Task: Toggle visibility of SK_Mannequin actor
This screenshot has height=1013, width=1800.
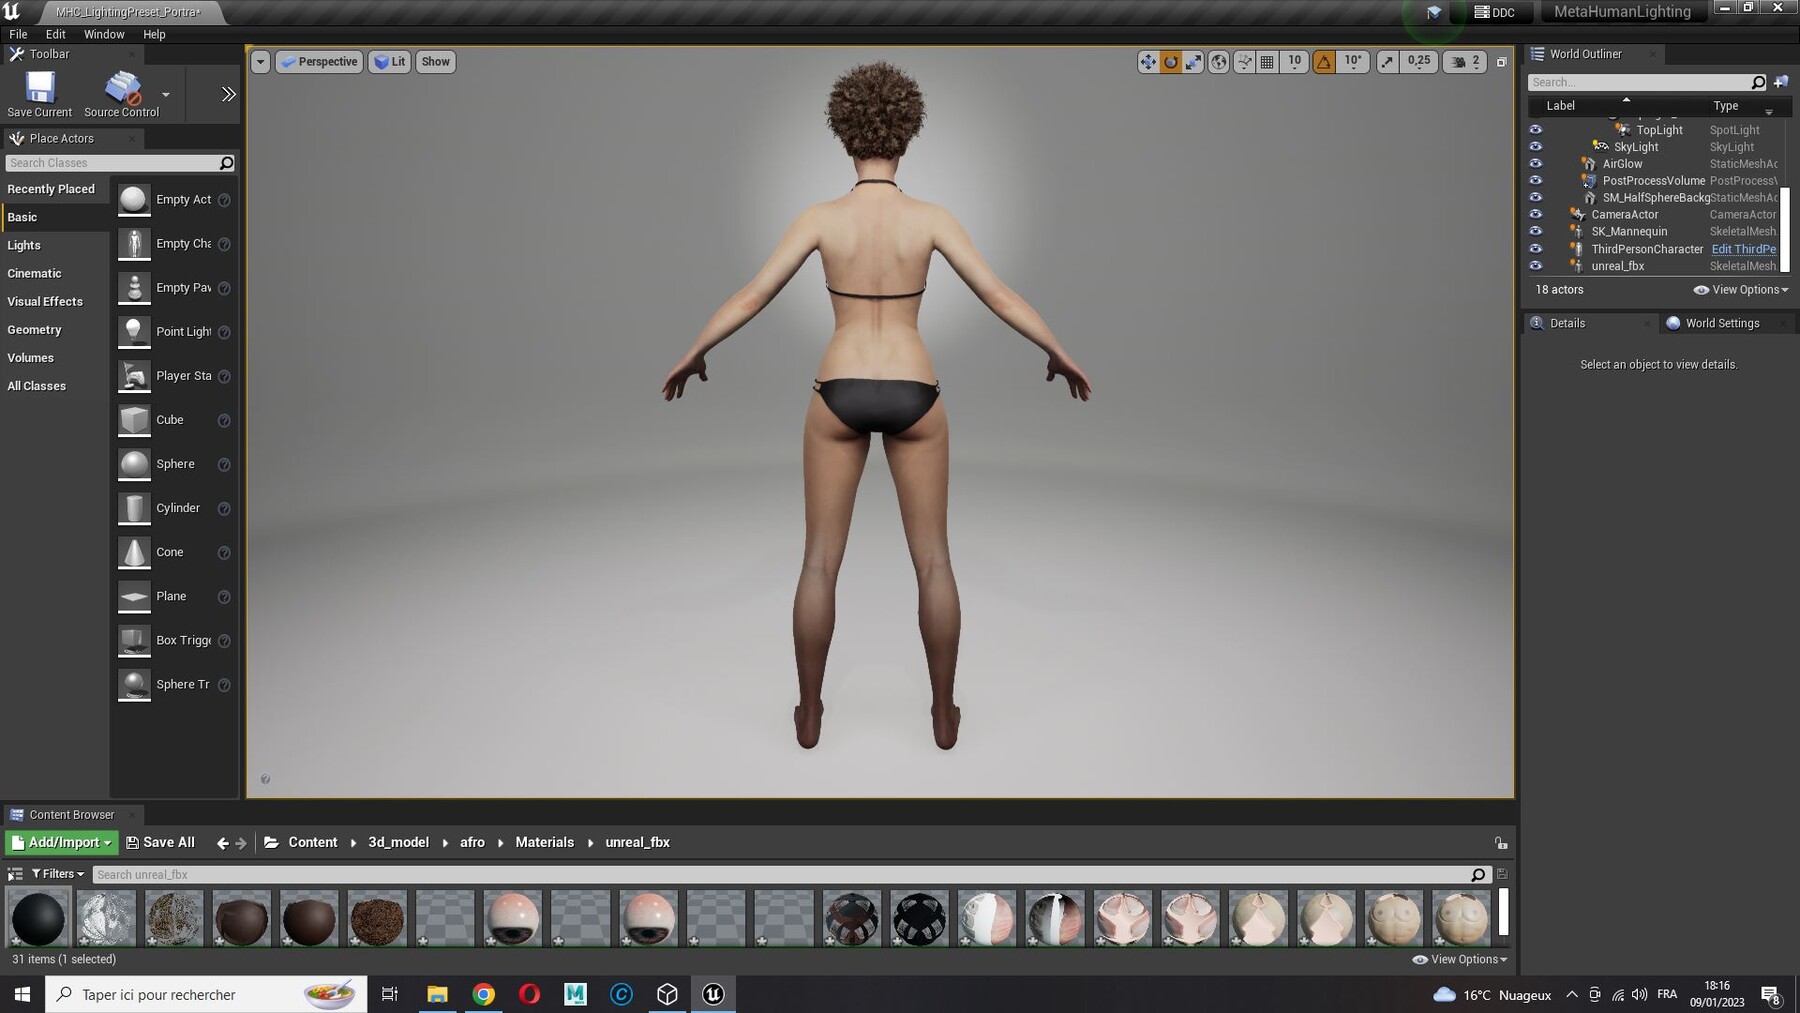Action: 1535,232
